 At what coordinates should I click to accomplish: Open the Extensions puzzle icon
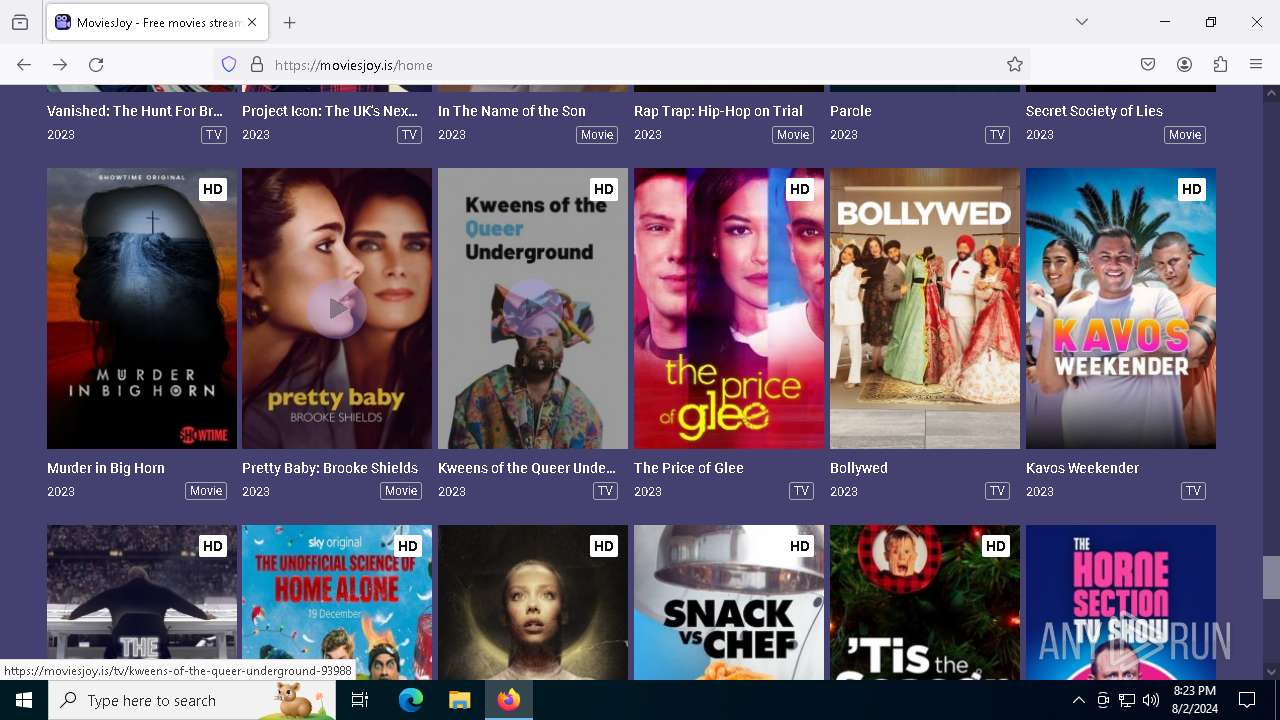coord(1220,65)
